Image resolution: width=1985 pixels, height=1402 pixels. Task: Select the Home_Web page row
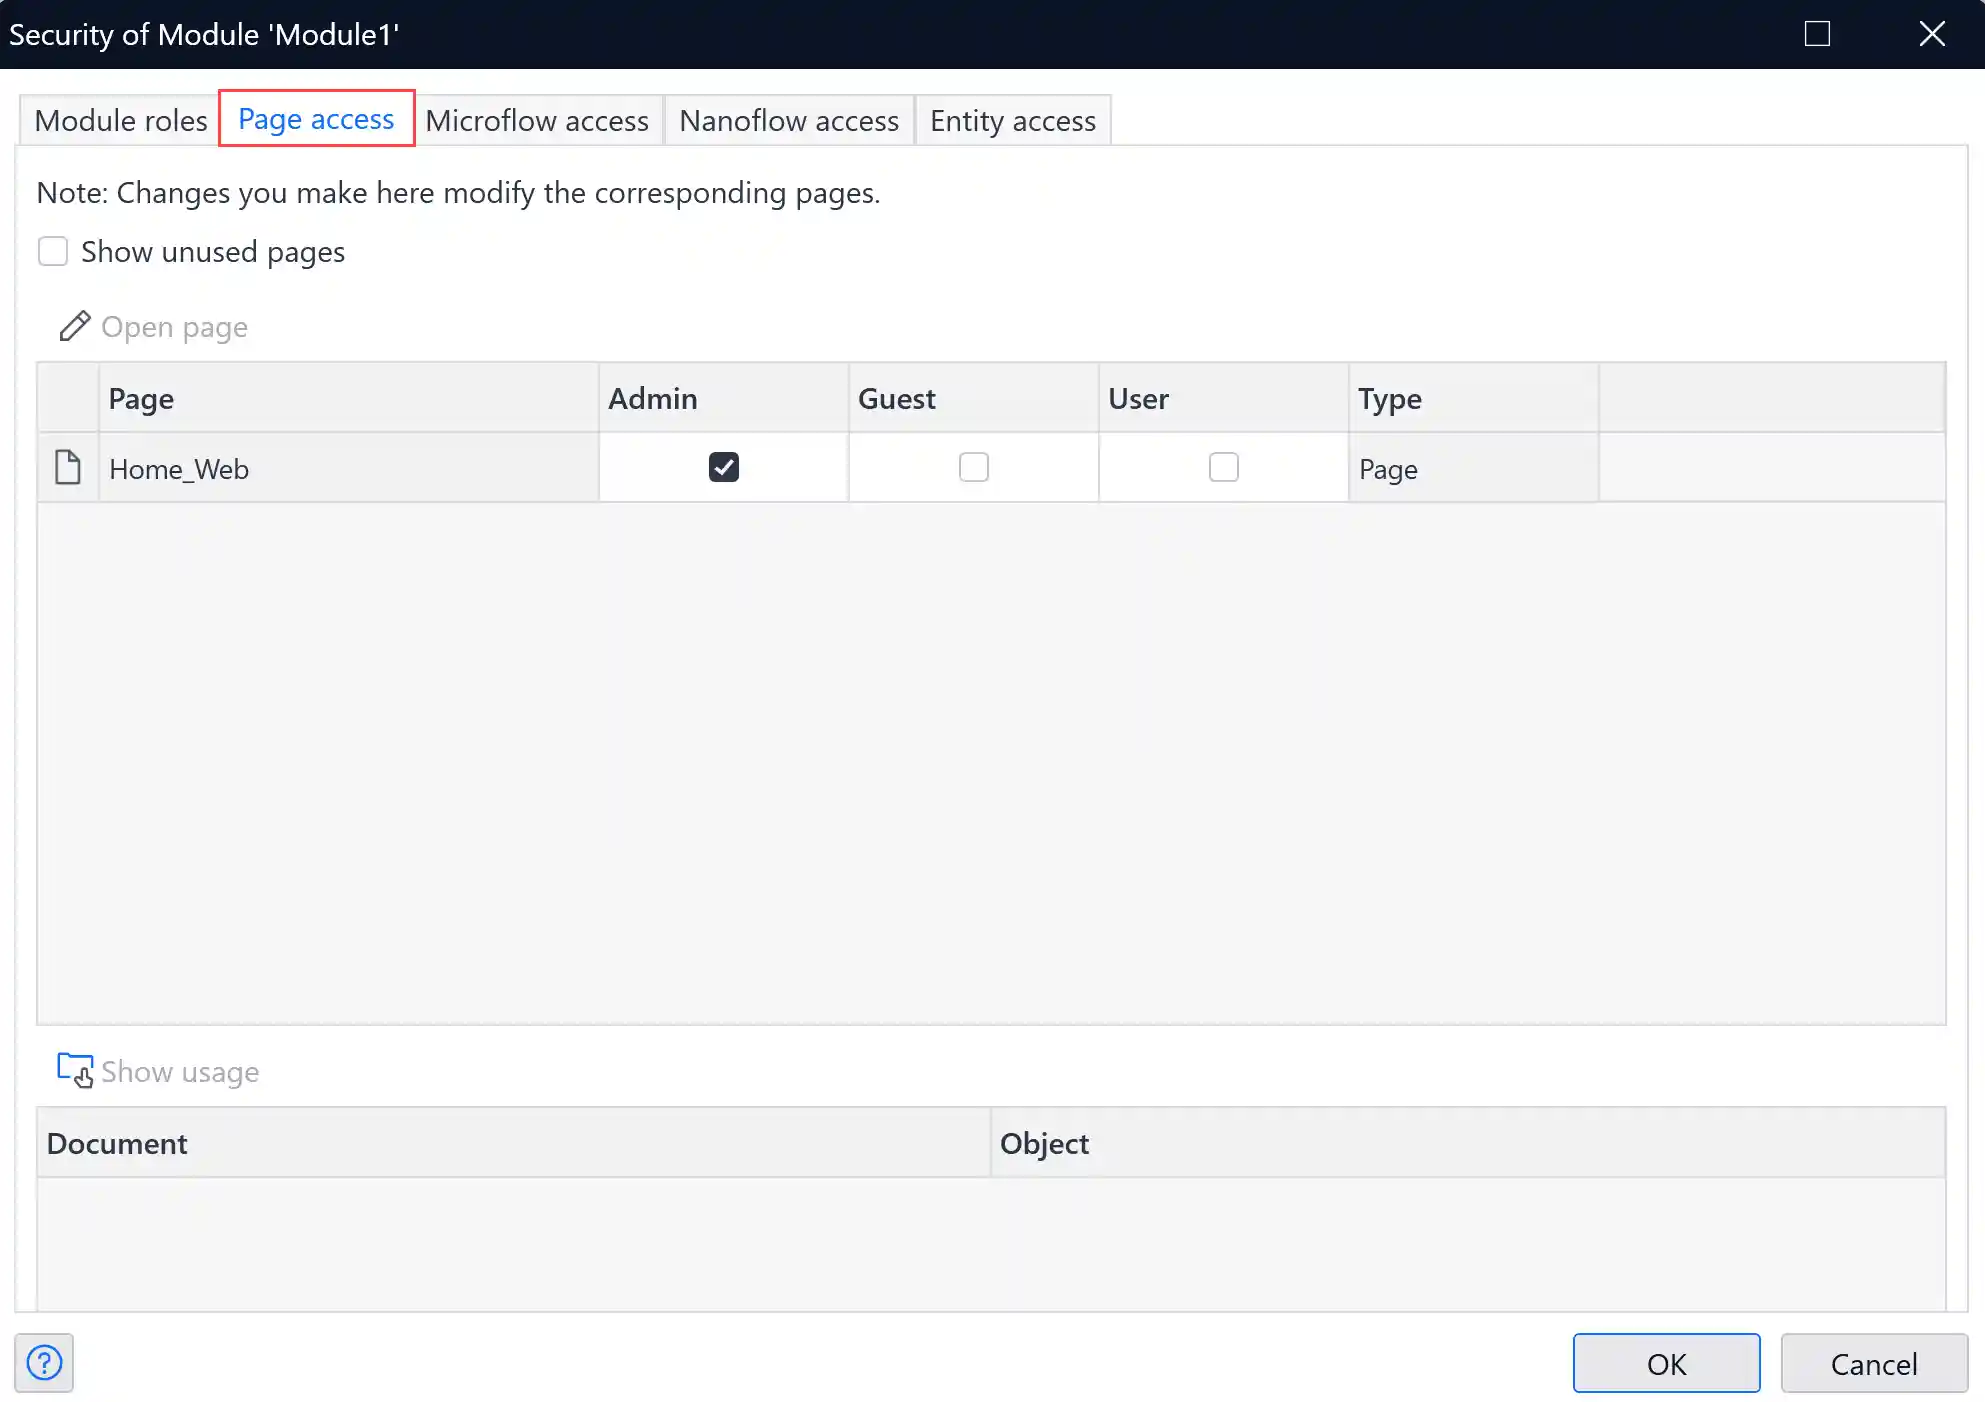pos(300,468)
